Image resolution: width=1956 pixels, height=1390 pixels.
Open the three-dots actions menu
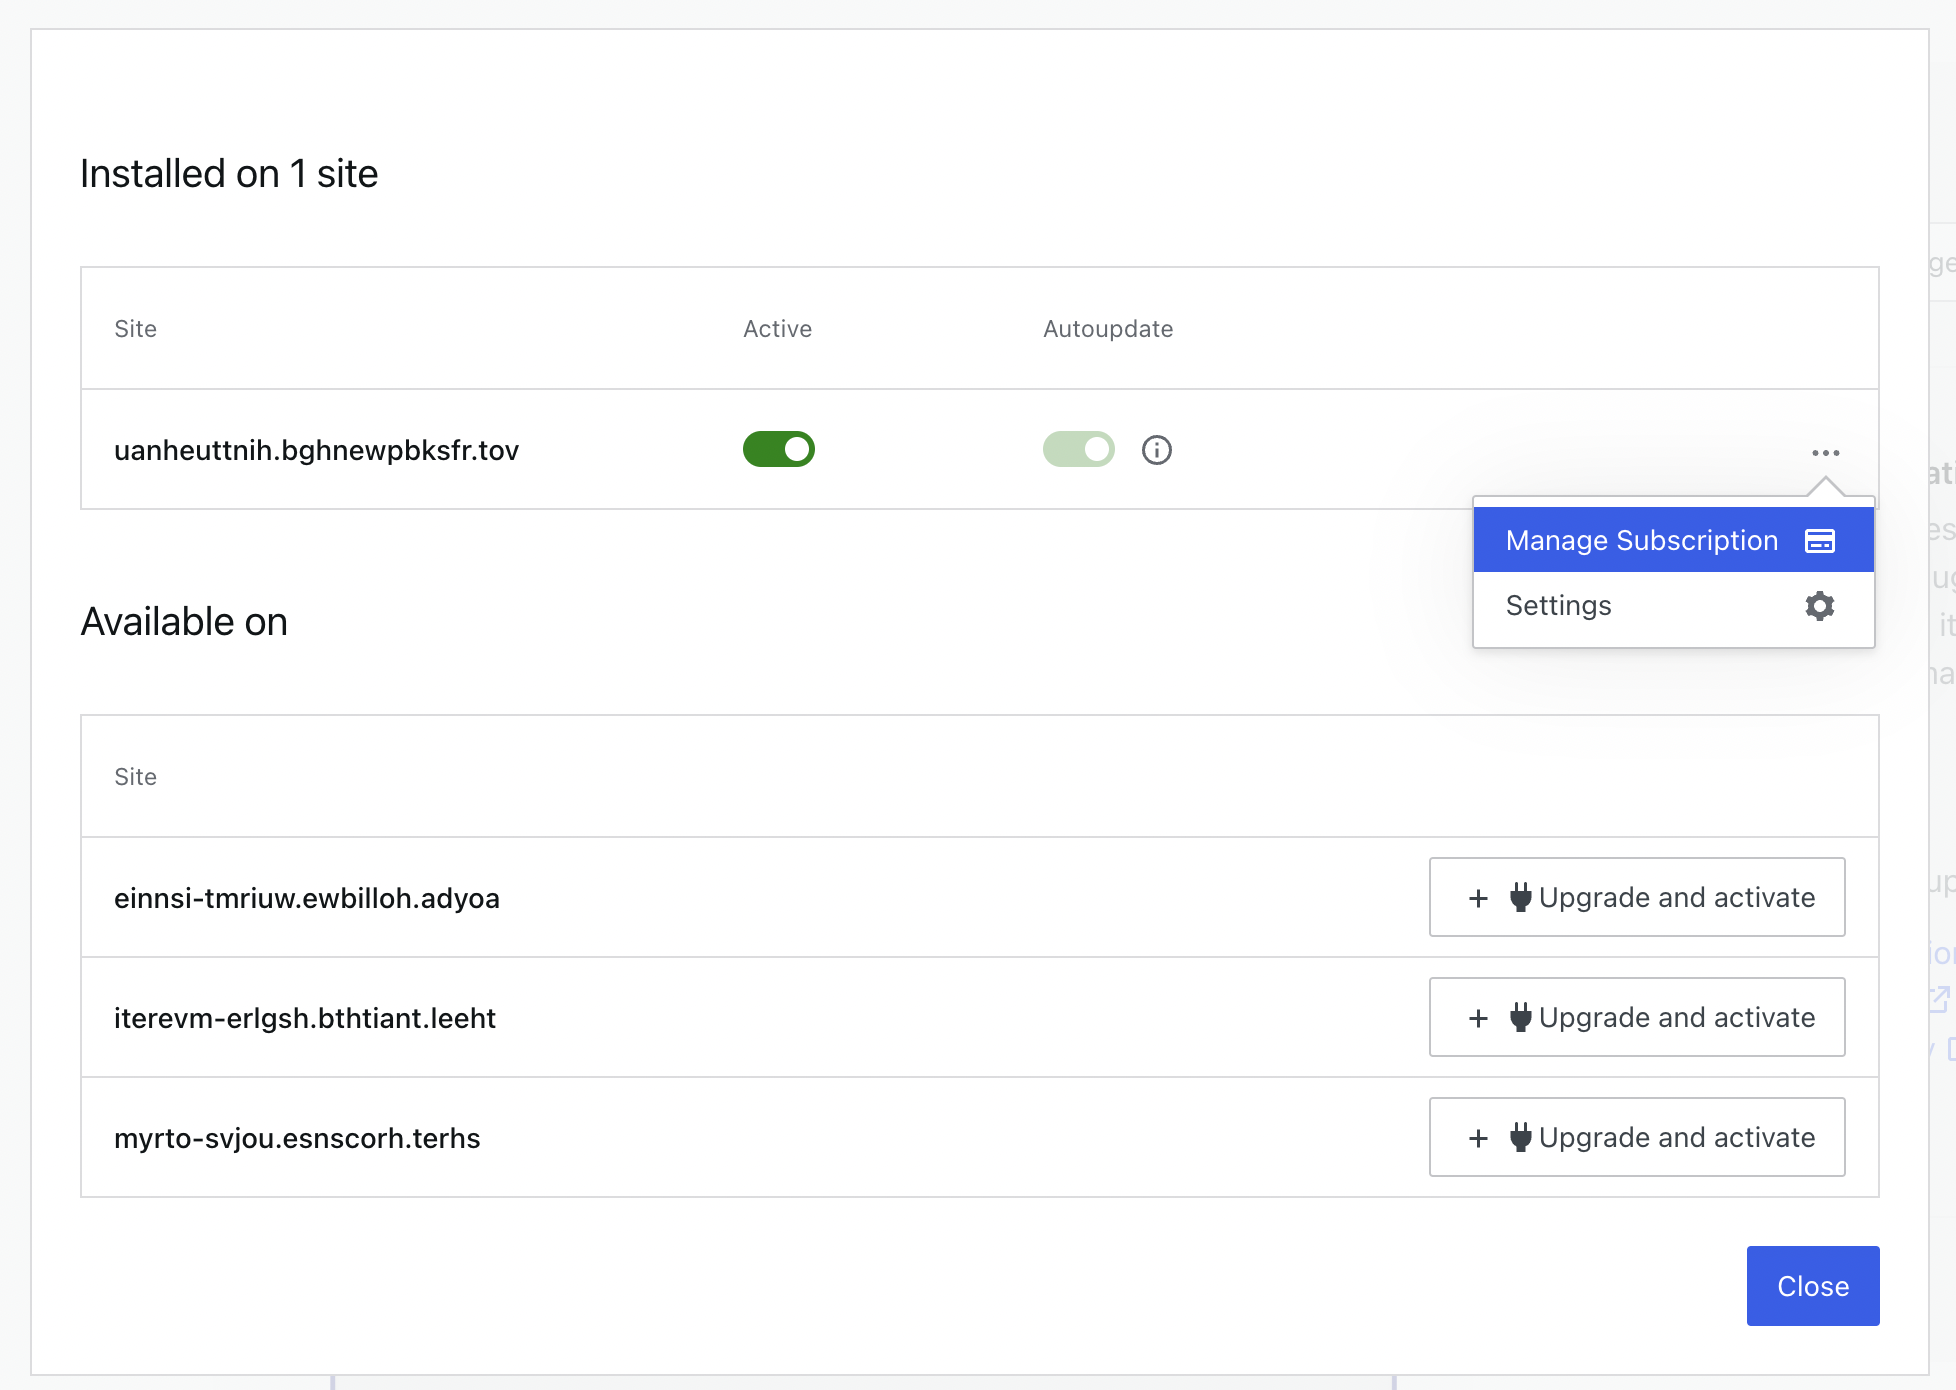coord(1825,453)
